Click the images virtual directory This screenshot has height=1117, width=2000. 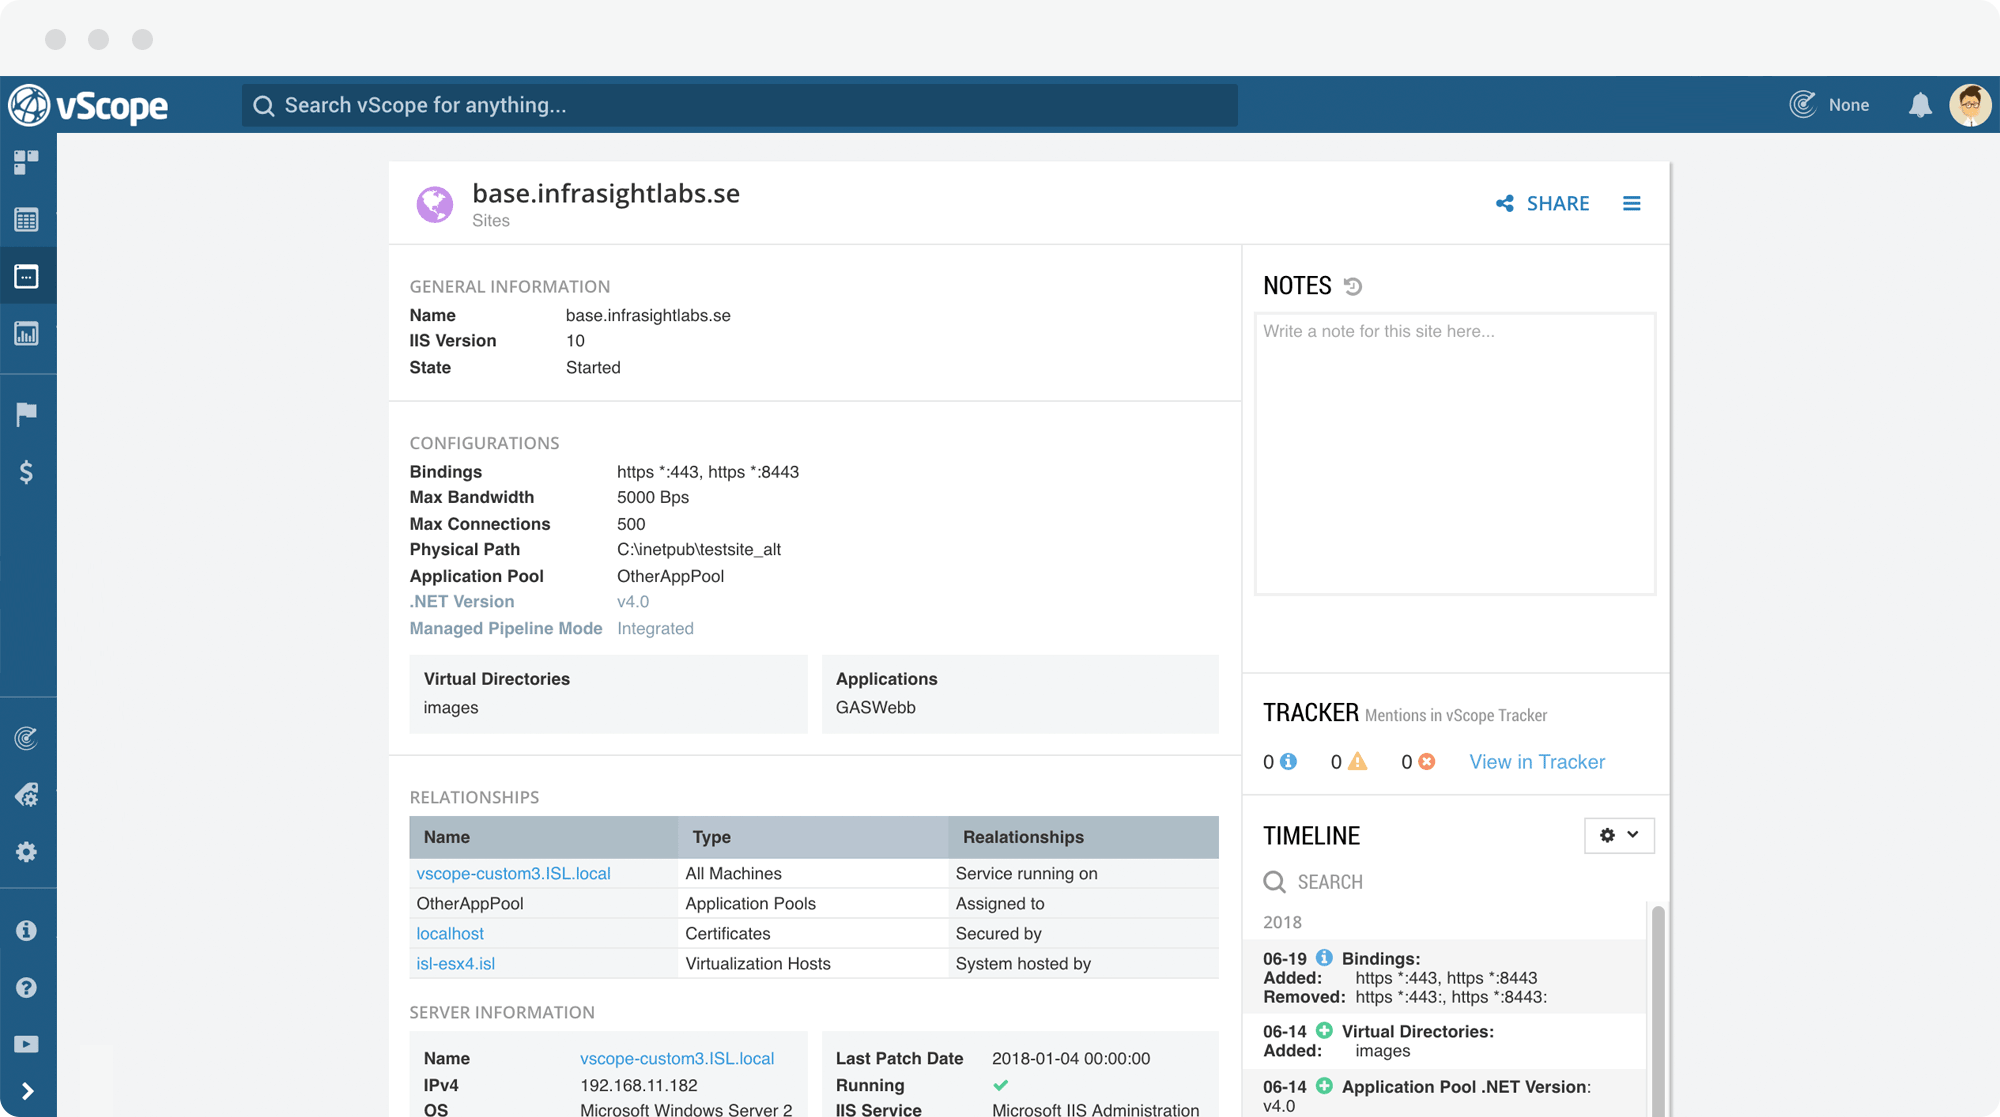451,707
